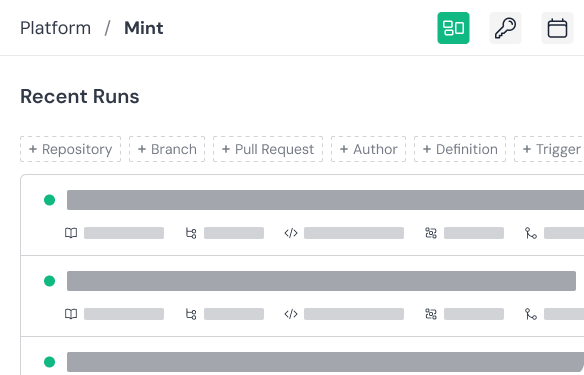
Task: Click first run's green status dot
Action: pyautogui.click(x=50, y=200)
